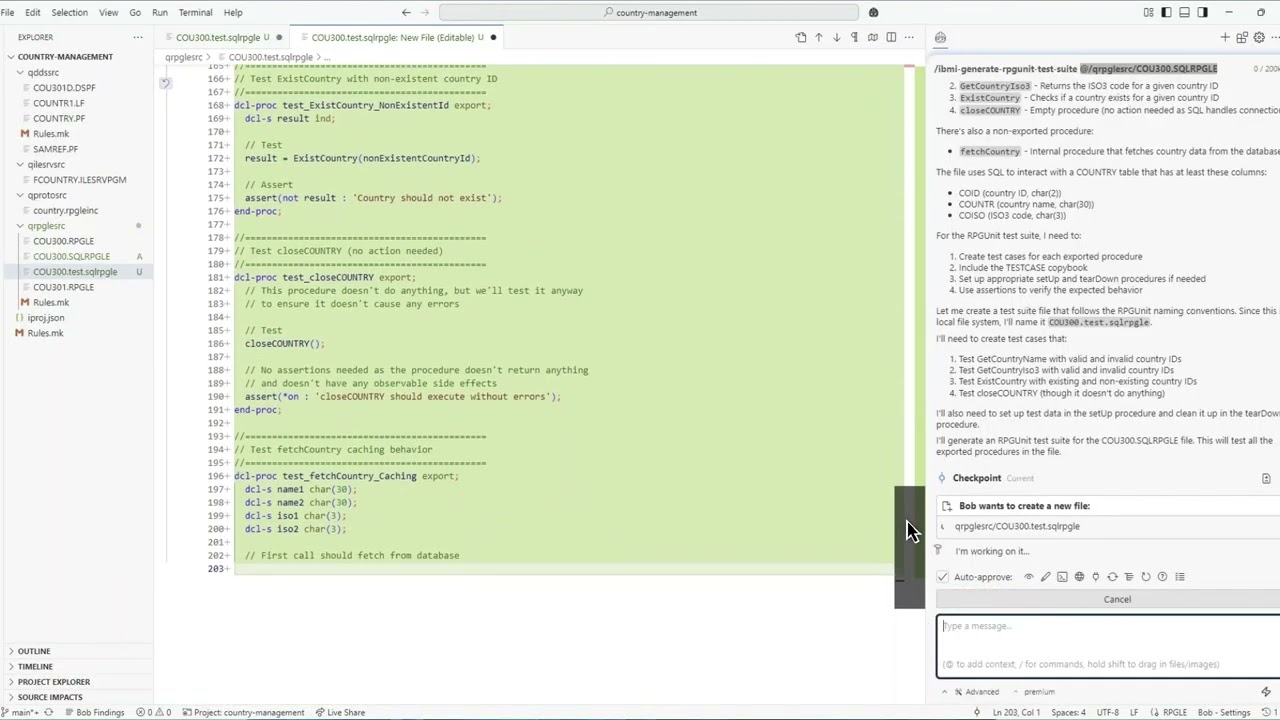
Task: Collapse the COUNTRY-MANAGEMENT root folder
Action: [x=65, y=57]
